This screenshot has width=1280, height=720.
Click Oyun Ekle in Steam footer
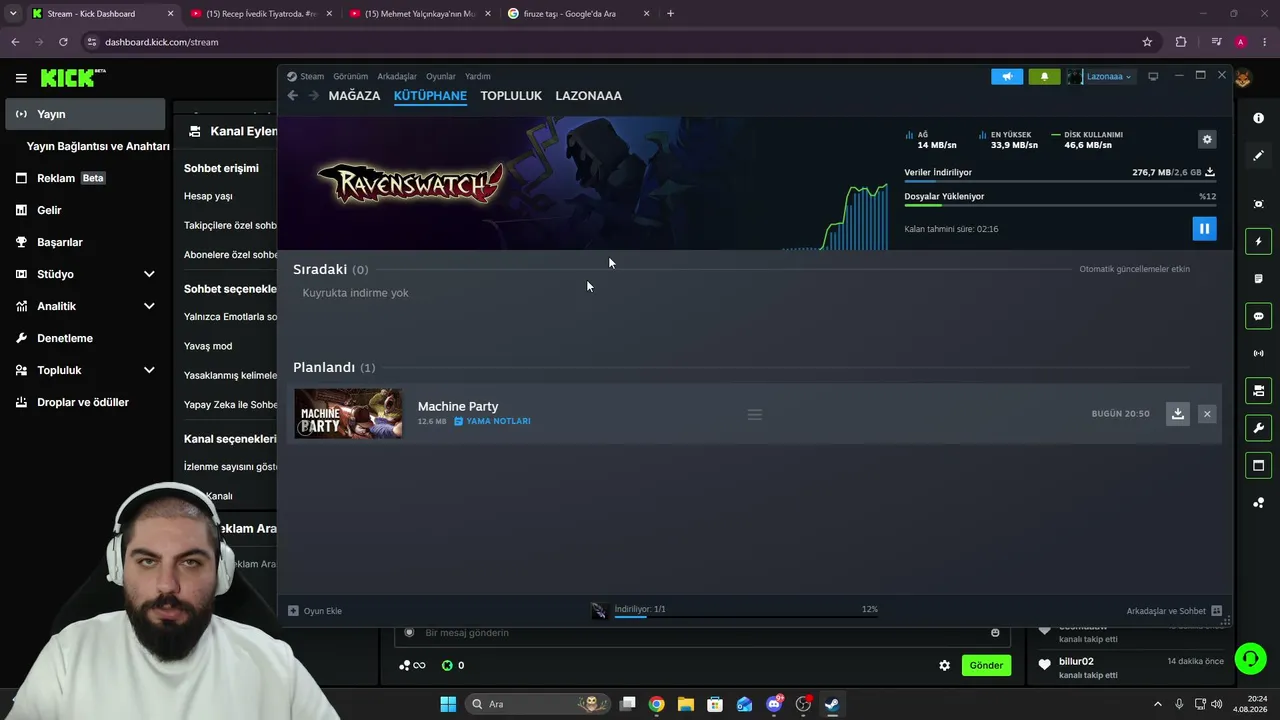[x=315, y=611]
